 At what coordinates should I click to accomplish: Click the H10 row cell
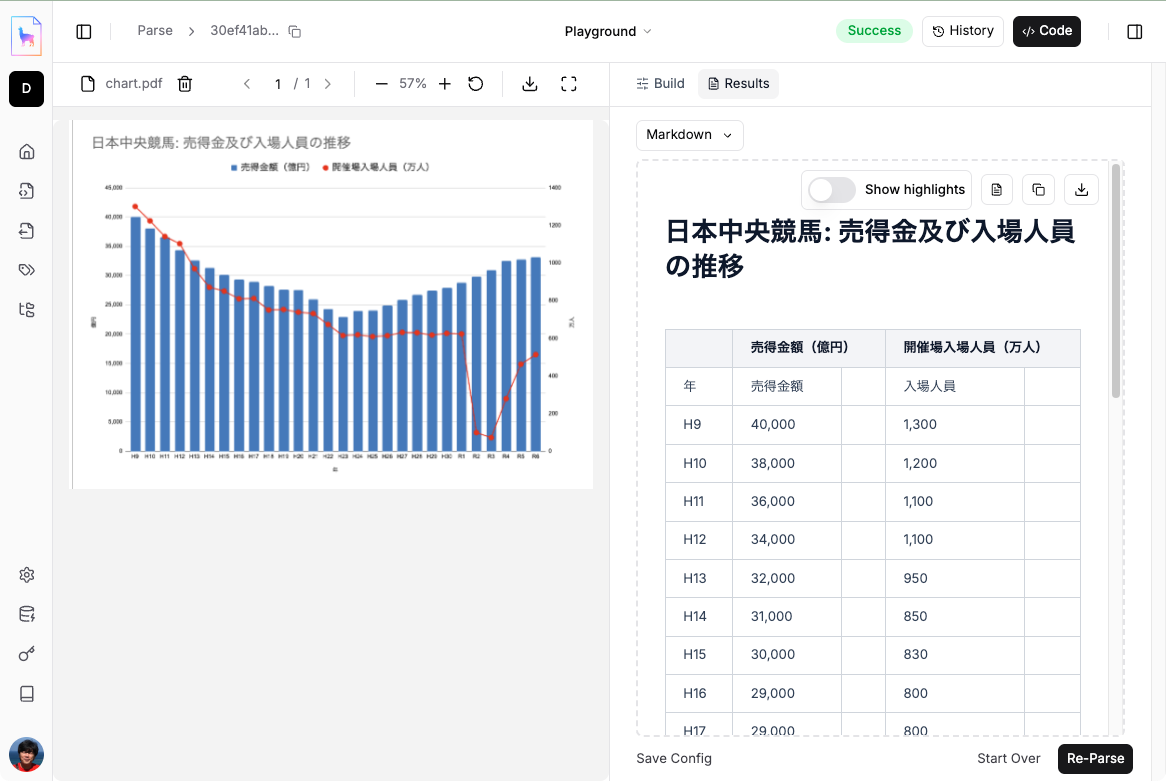click(x=699, y=463)
